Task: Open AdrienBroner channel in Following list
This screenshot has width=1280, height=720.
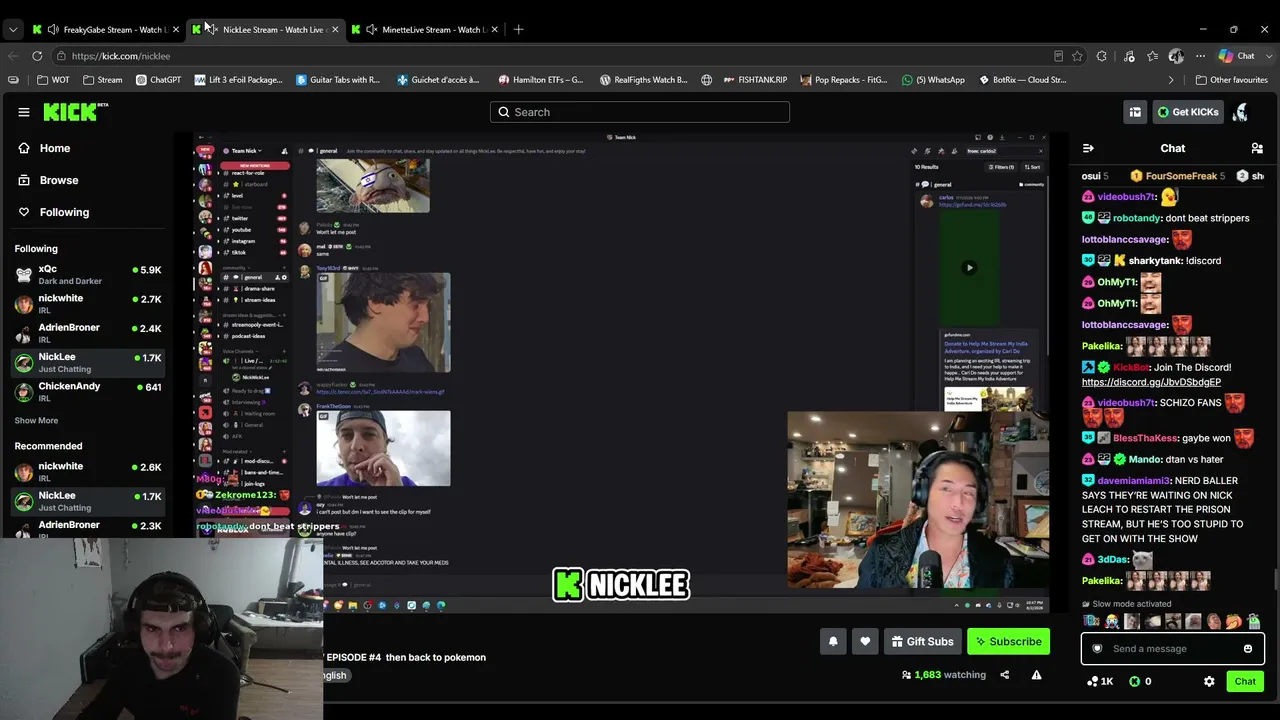Action: click(x=88, y=333)
